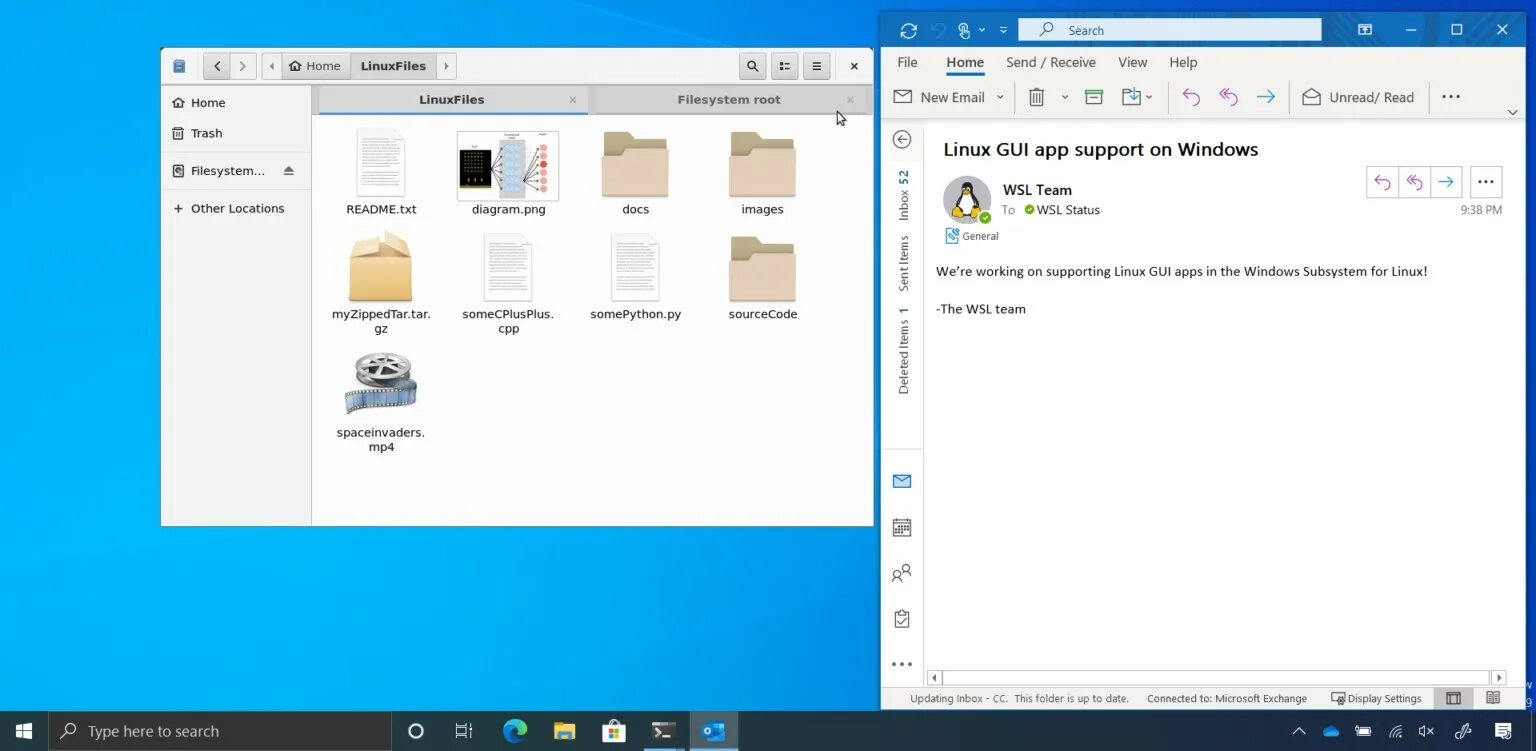1536x751 pixels.
Task: Open the Send / Receive tab
Action: [x=1051, y=62]
